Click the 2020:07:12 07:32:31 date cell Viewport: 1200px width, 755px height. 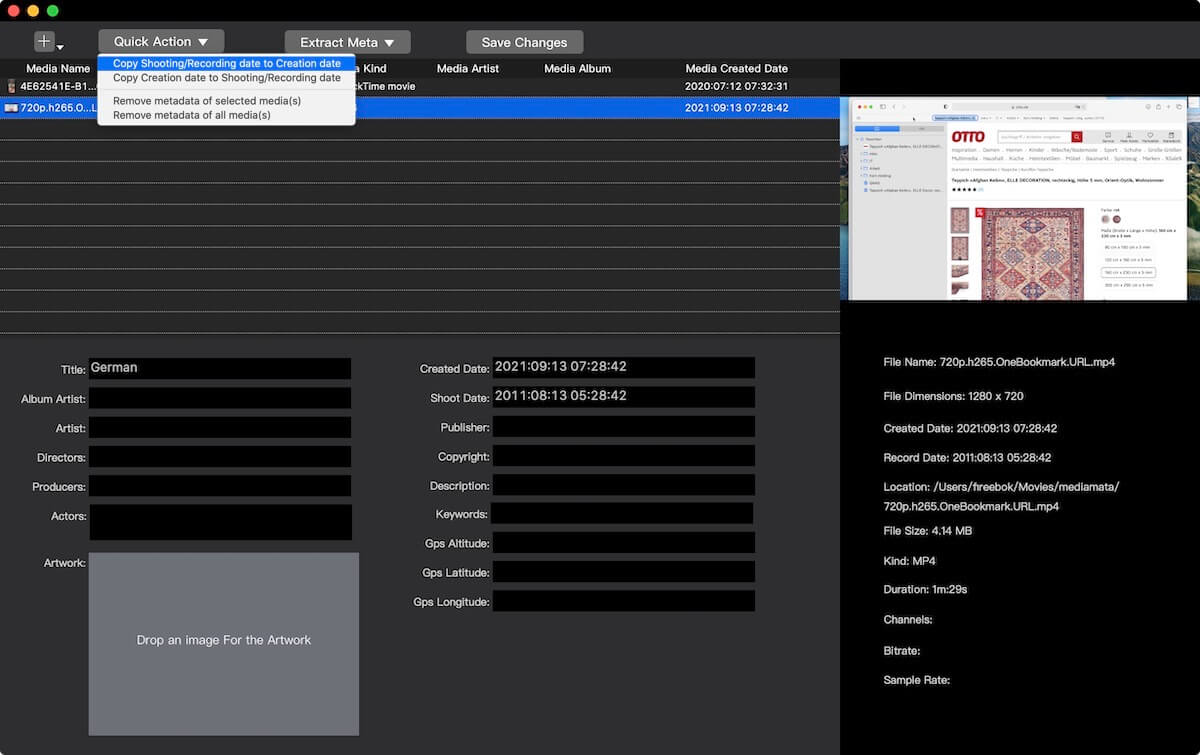click(x=737, y=87)
